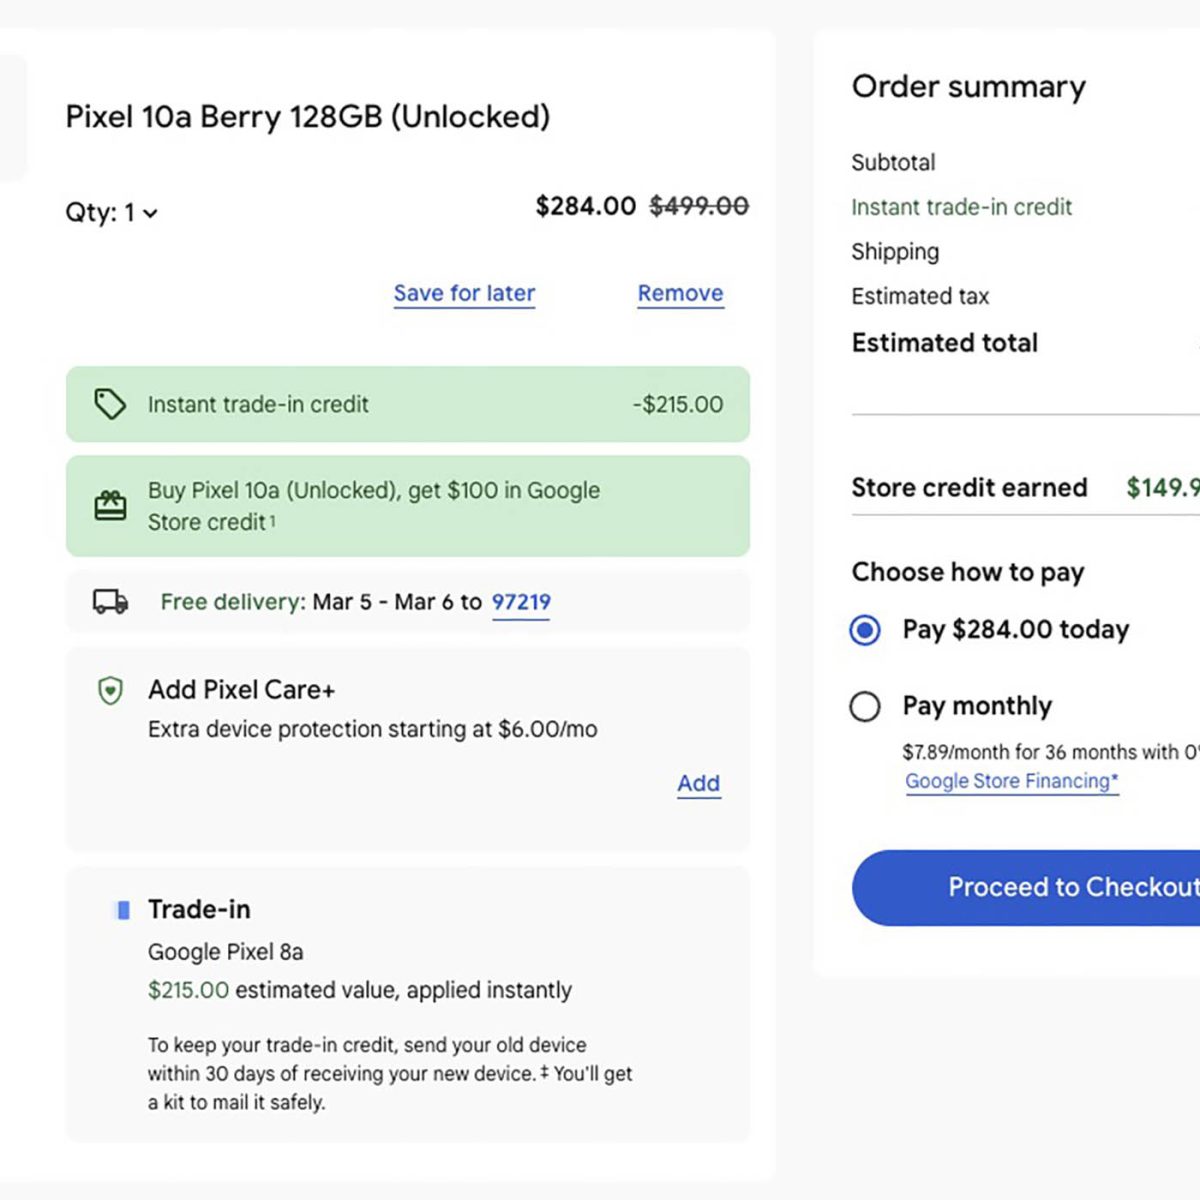Add Pixel Care+ protection
Viewport: 1200px width, 1200px height.
pos(698,783)
